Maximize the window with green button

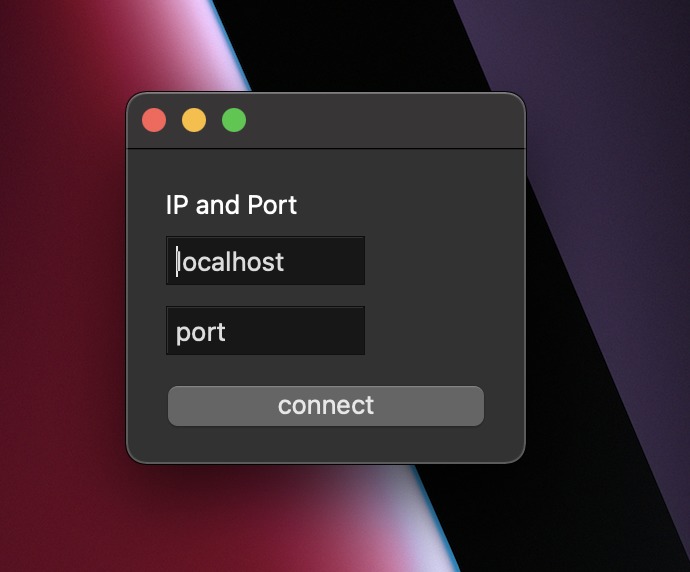(x=234, y=120)
